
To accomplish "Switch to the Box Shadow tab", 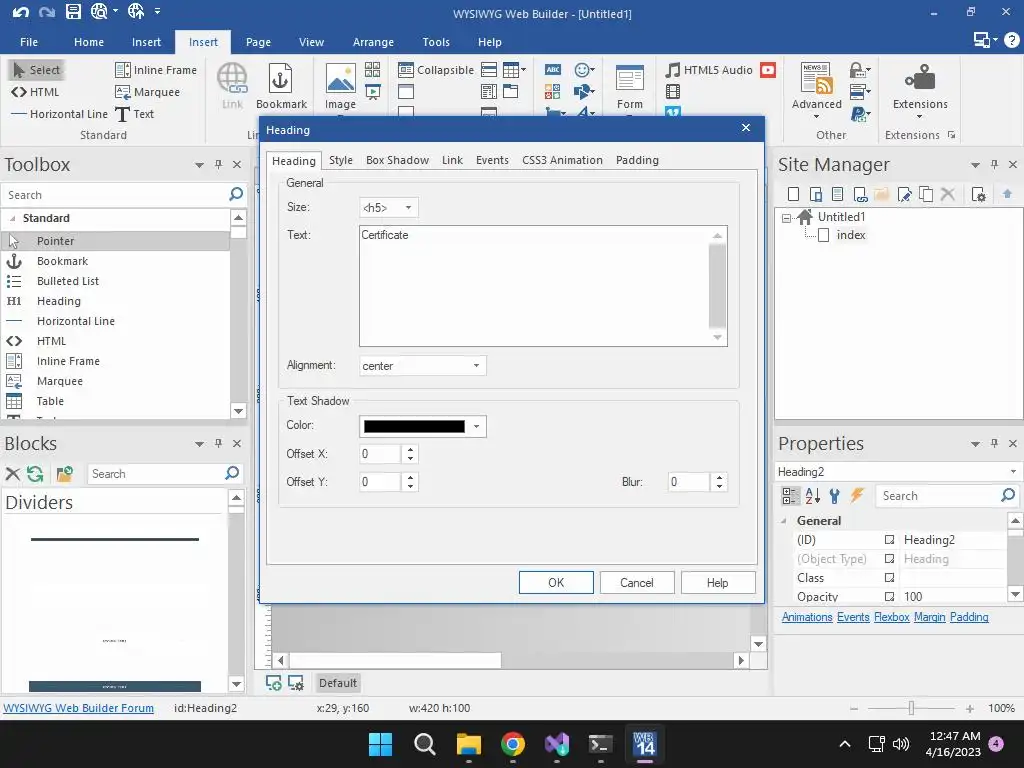I will [397, 160].
